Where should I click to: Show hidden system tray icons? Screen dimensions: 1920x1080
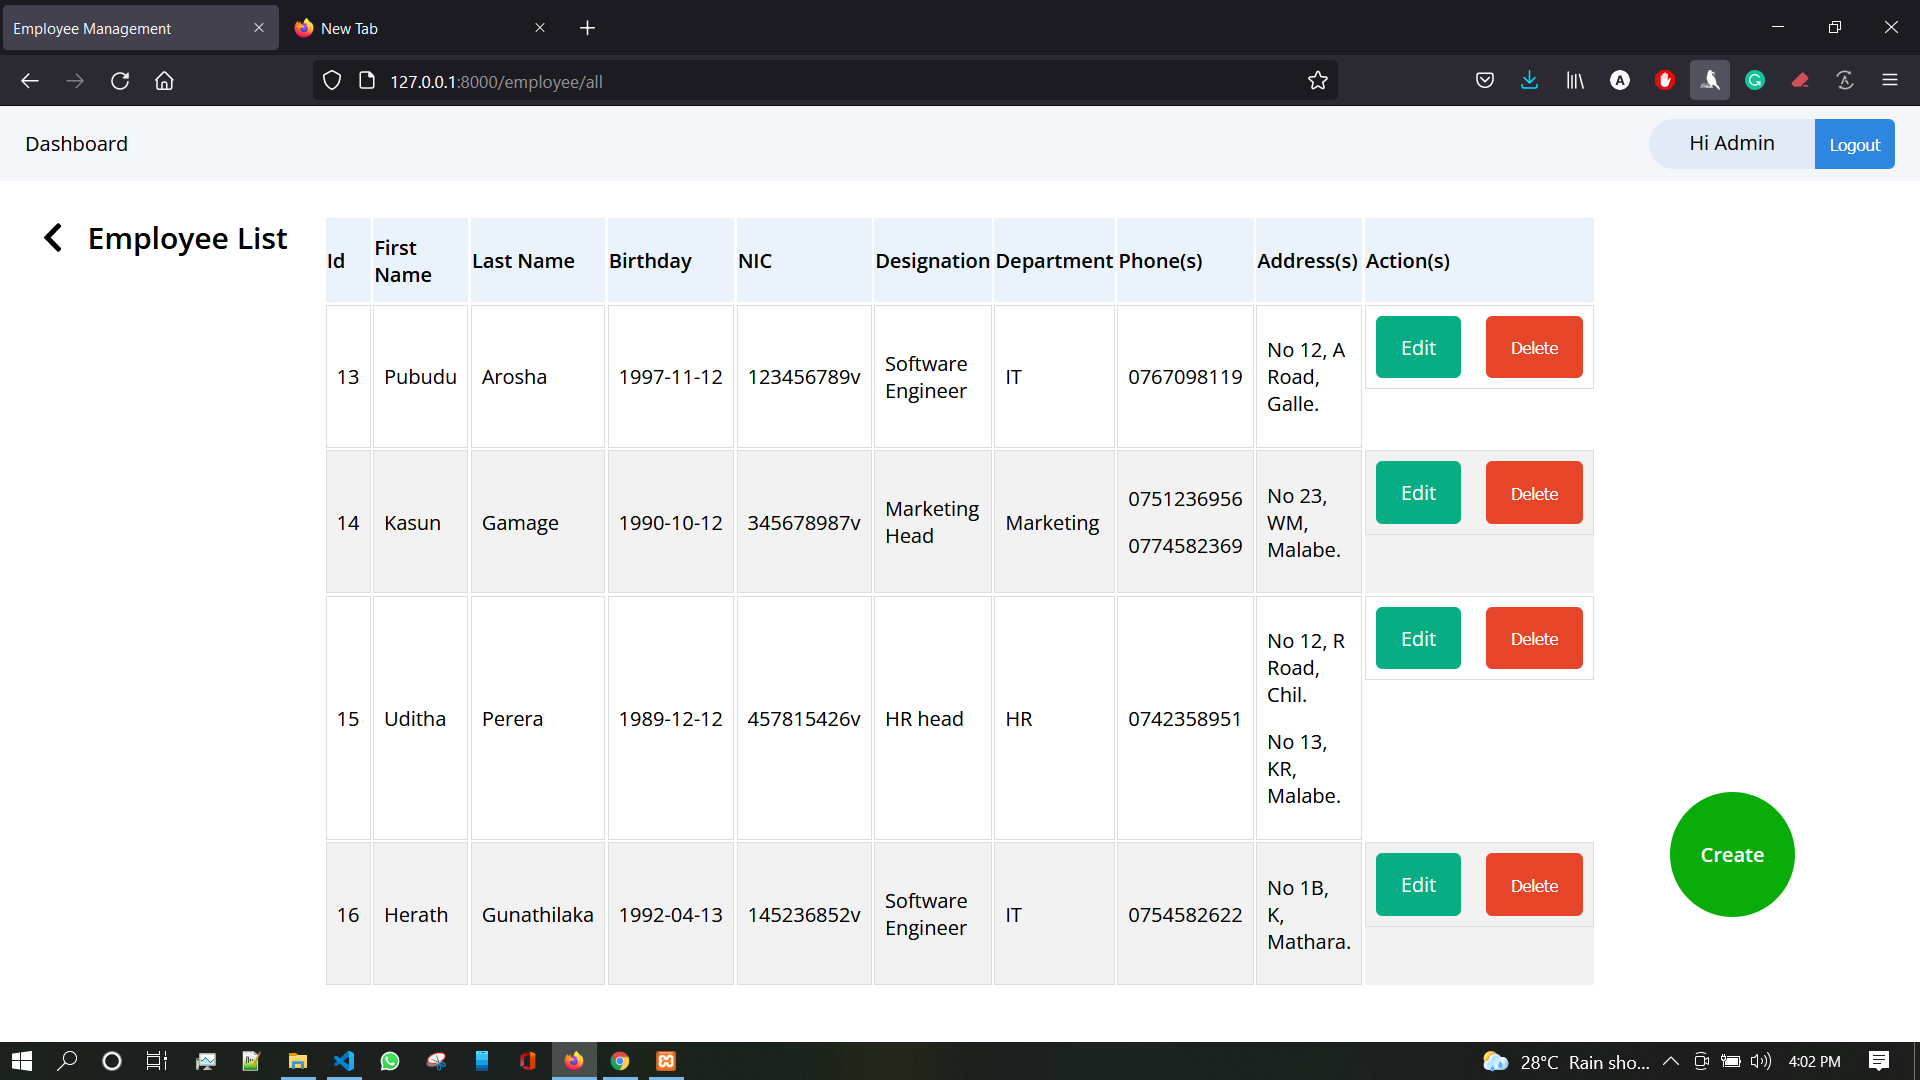(1670, 1061)
